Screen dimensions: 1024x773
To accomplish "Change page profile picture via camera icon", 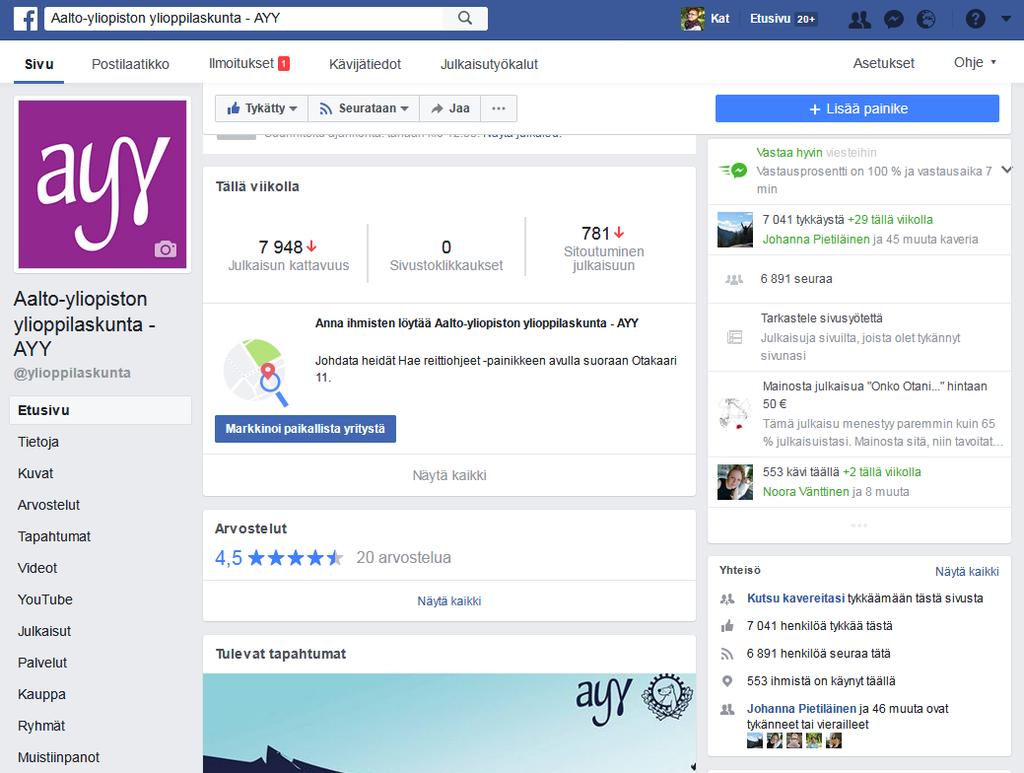I will (165, 249).
